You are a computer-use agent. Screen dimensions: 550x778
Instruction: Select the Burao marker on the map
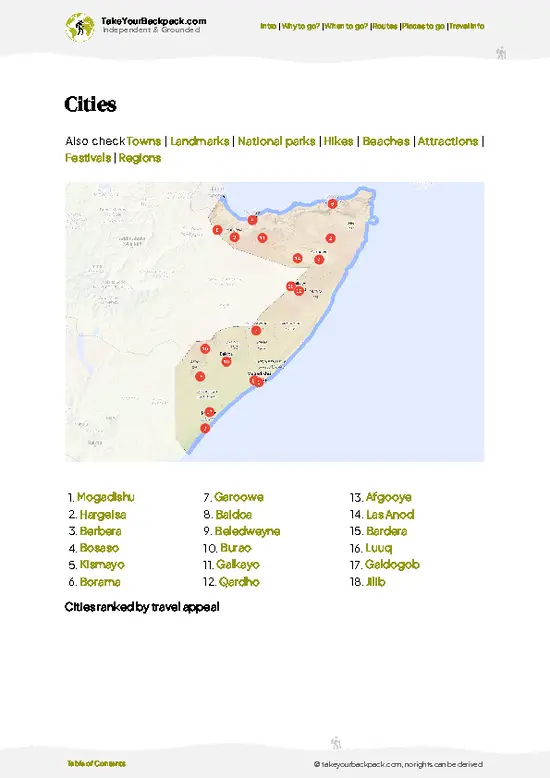pos(262,238)
